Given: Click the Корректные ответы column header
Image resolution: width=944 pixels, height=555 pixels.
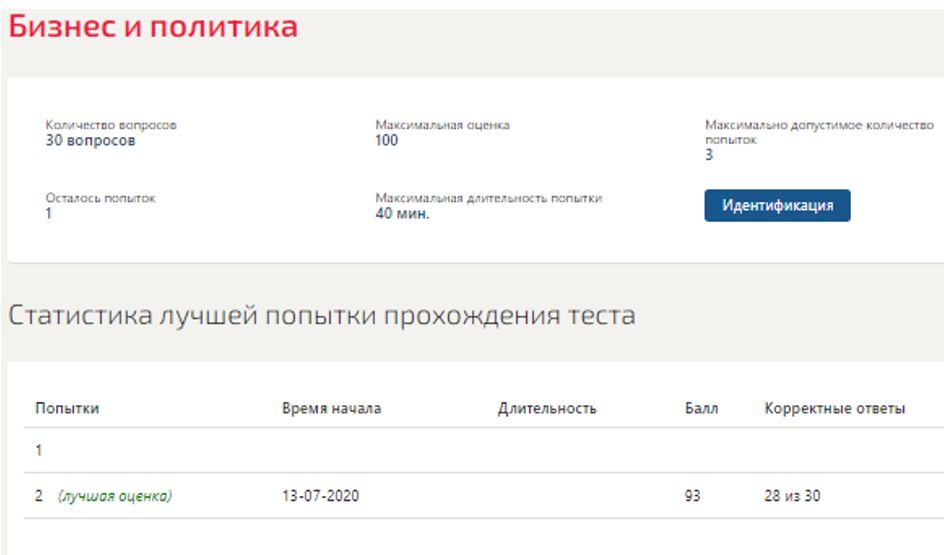Looking at the screenshot, I should 835,408.
